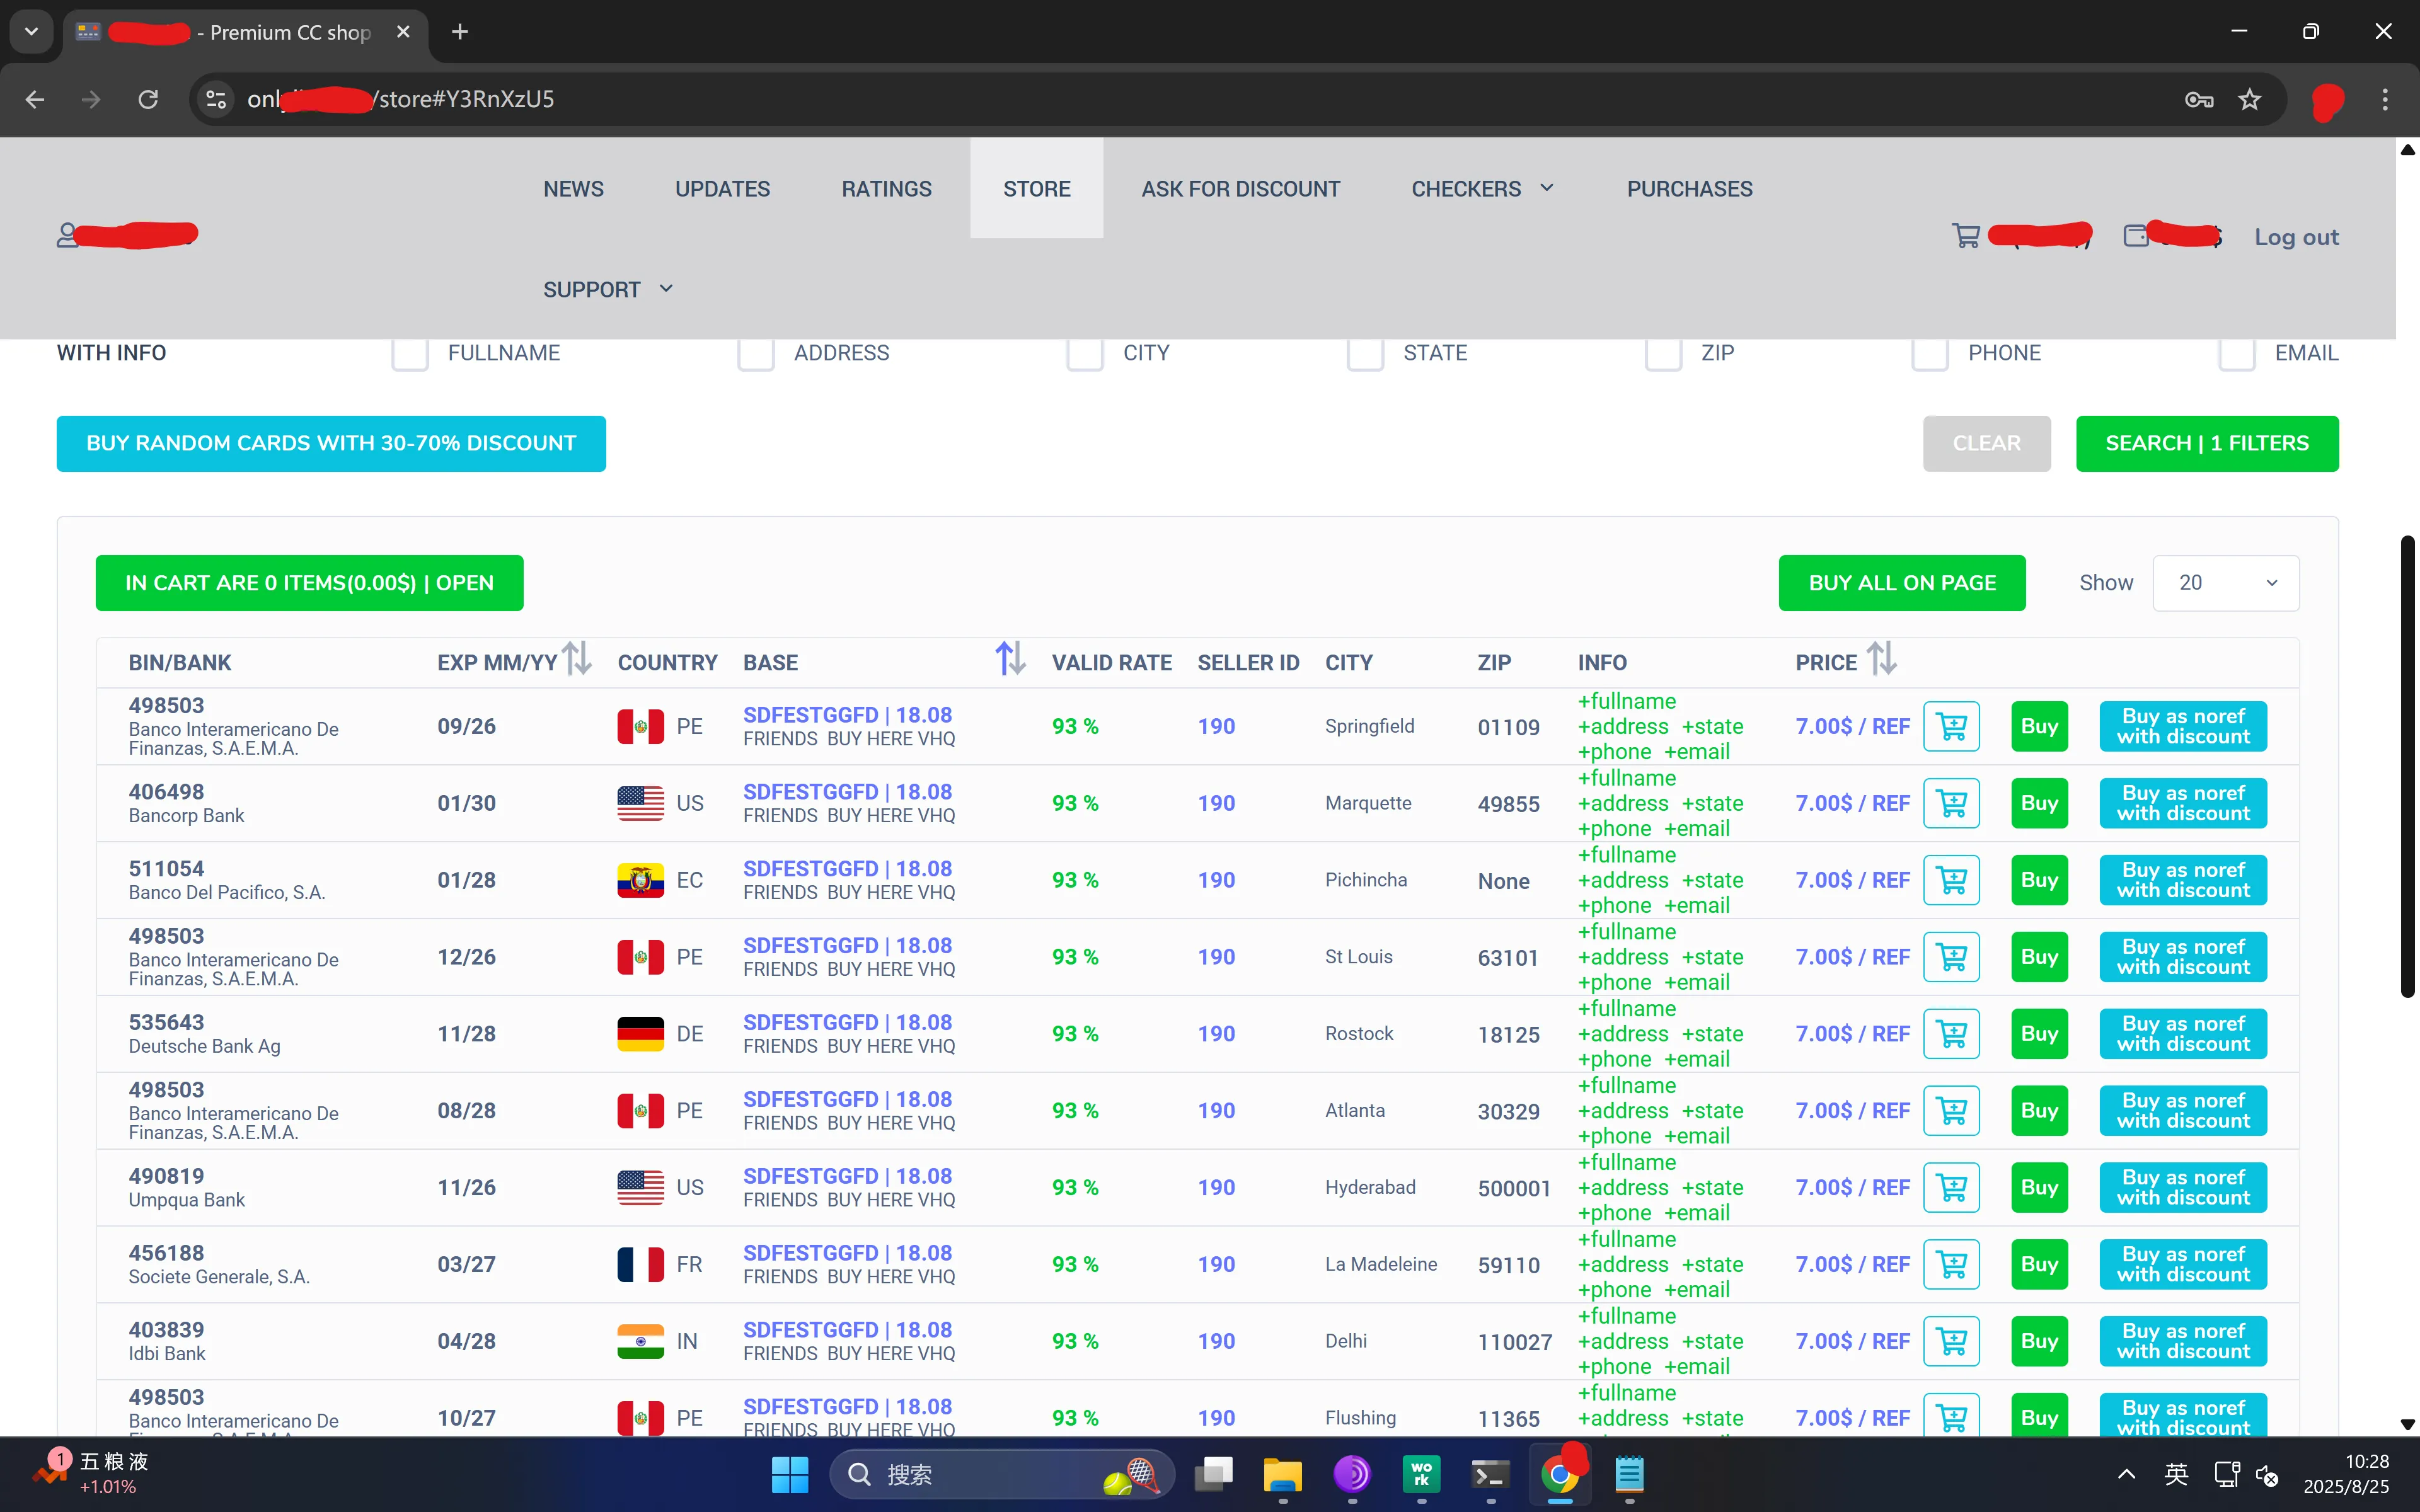The image size is (2420, 1512).
Task: Open the volume control in system tray
Action: 2268,1475
